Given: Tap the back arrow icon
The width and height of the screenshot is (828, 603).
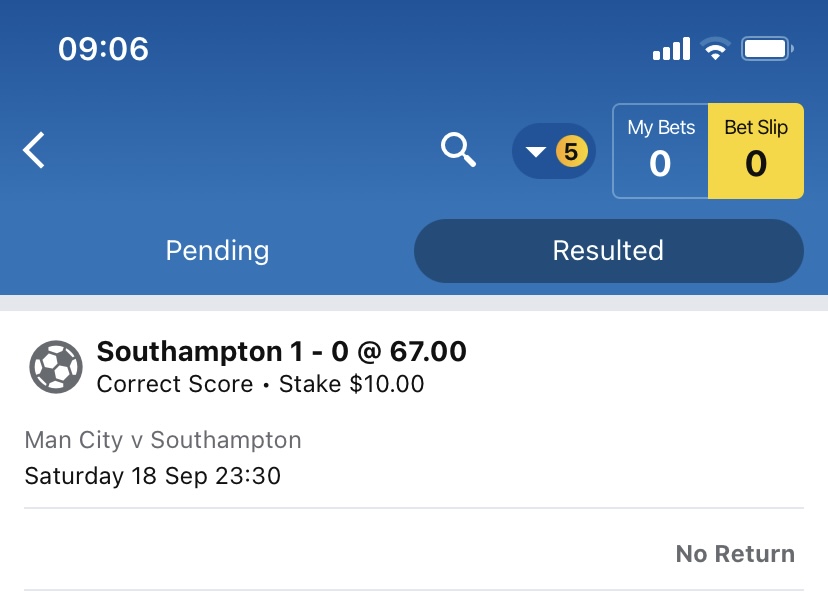Looking at the screenshot, I should click(34, 150).
